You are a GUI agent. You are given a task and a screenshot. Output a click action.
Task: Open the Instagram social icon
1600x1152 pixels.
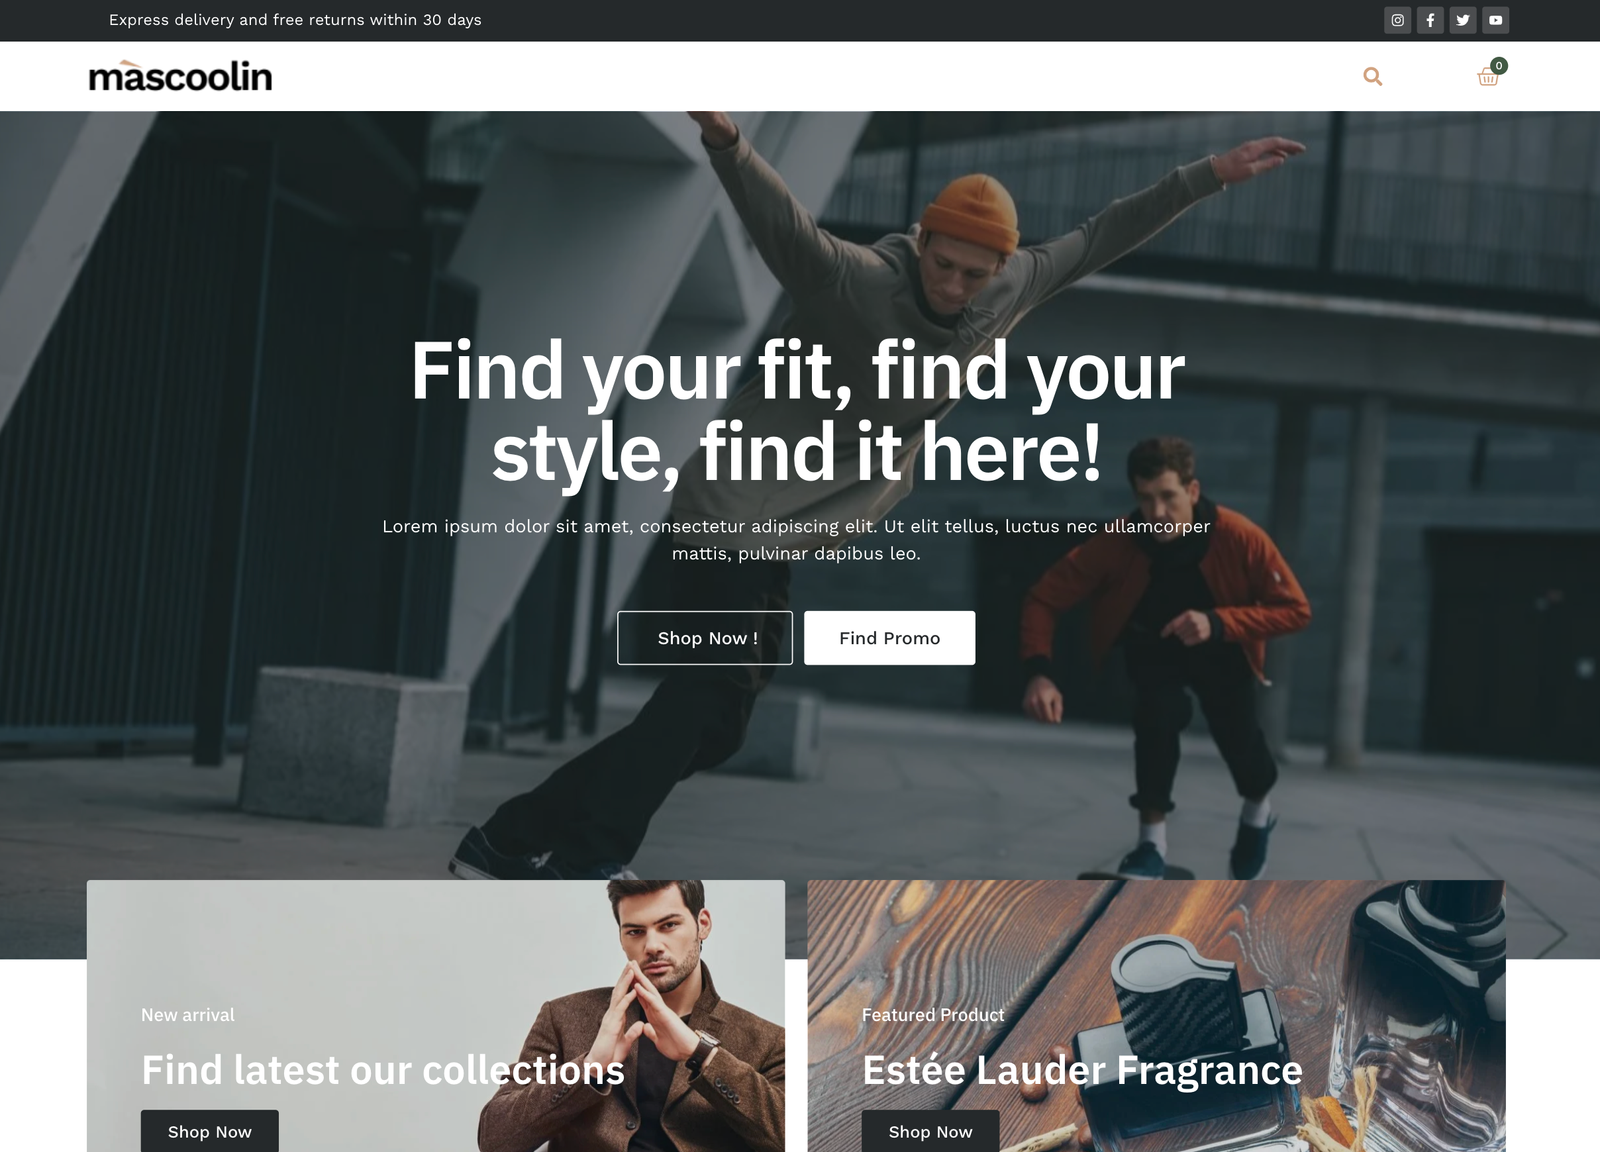coord(1398,20)
